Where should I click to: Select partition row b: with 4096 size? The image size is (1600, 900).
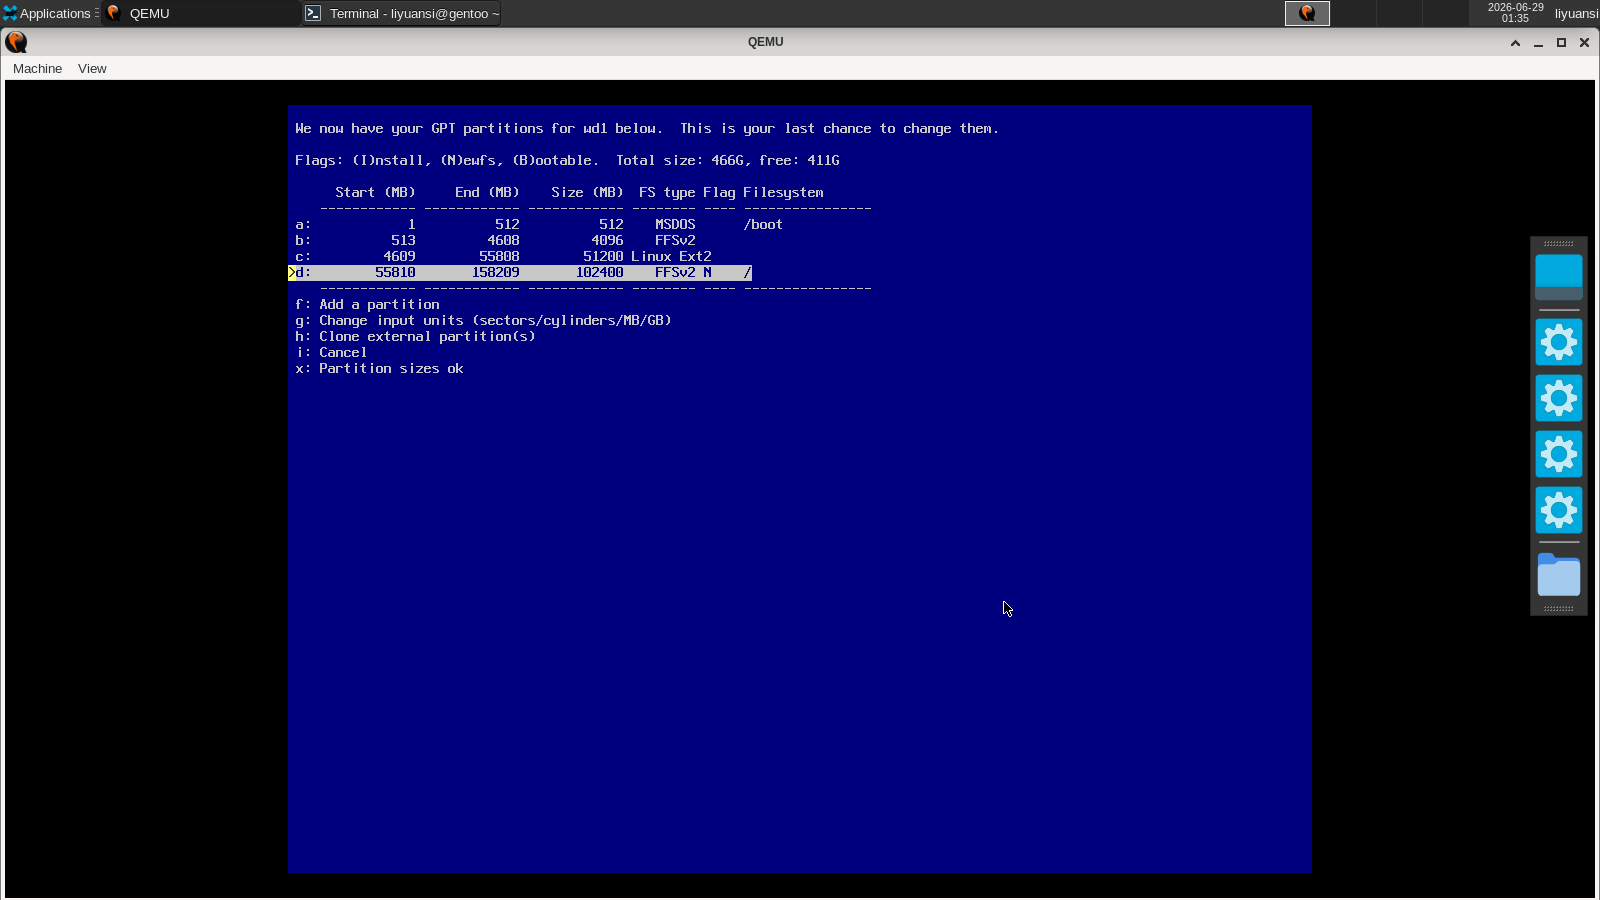point(495,241)
